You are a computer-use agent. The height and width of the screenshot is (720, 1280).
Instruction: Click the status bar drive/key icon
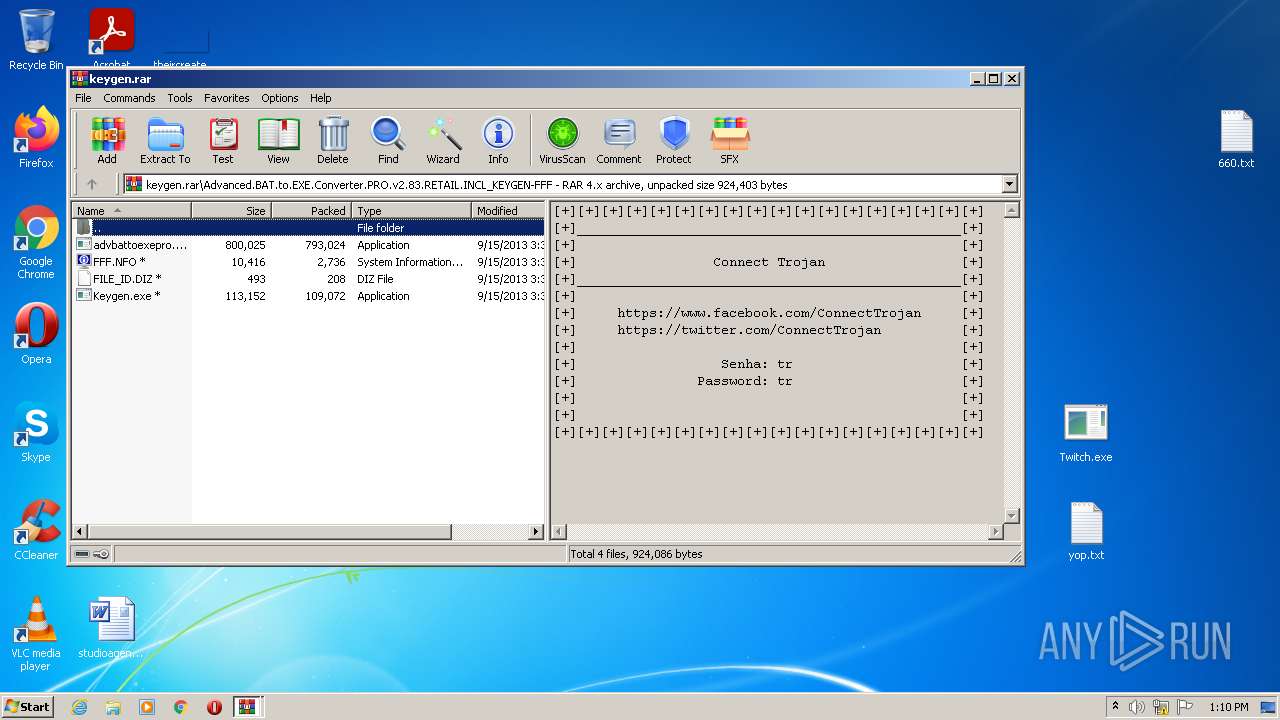[92, 554]
